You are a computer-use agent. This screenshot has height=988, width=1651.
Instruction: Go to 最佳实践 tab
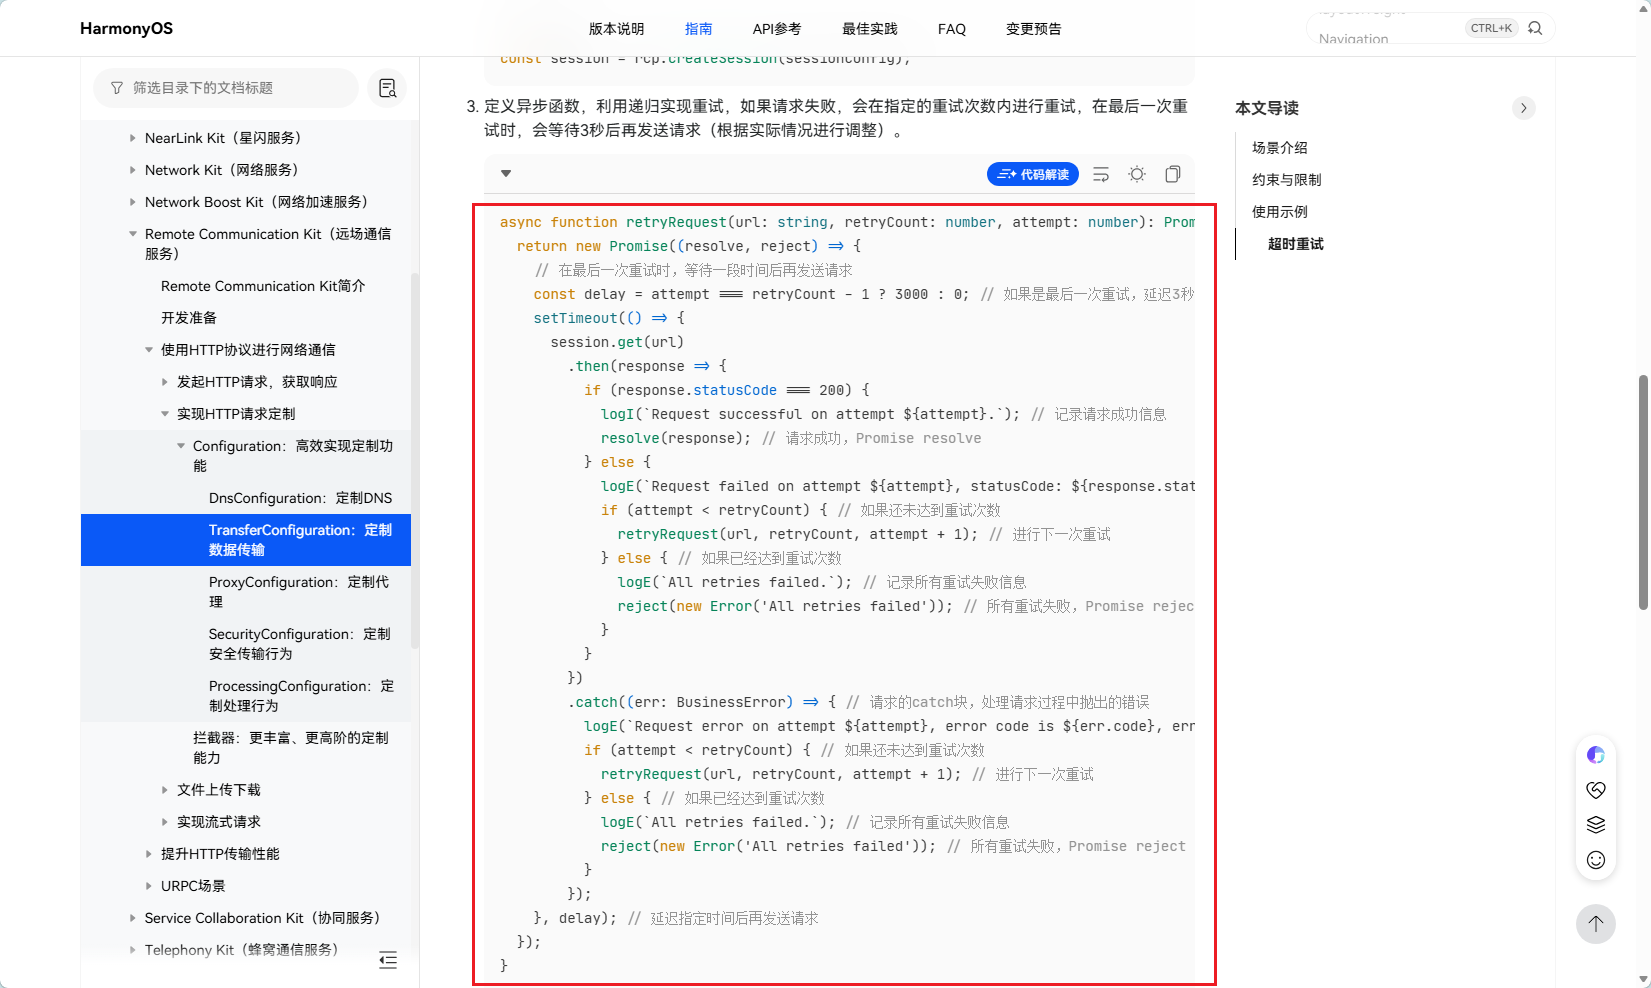coord(870,29)
